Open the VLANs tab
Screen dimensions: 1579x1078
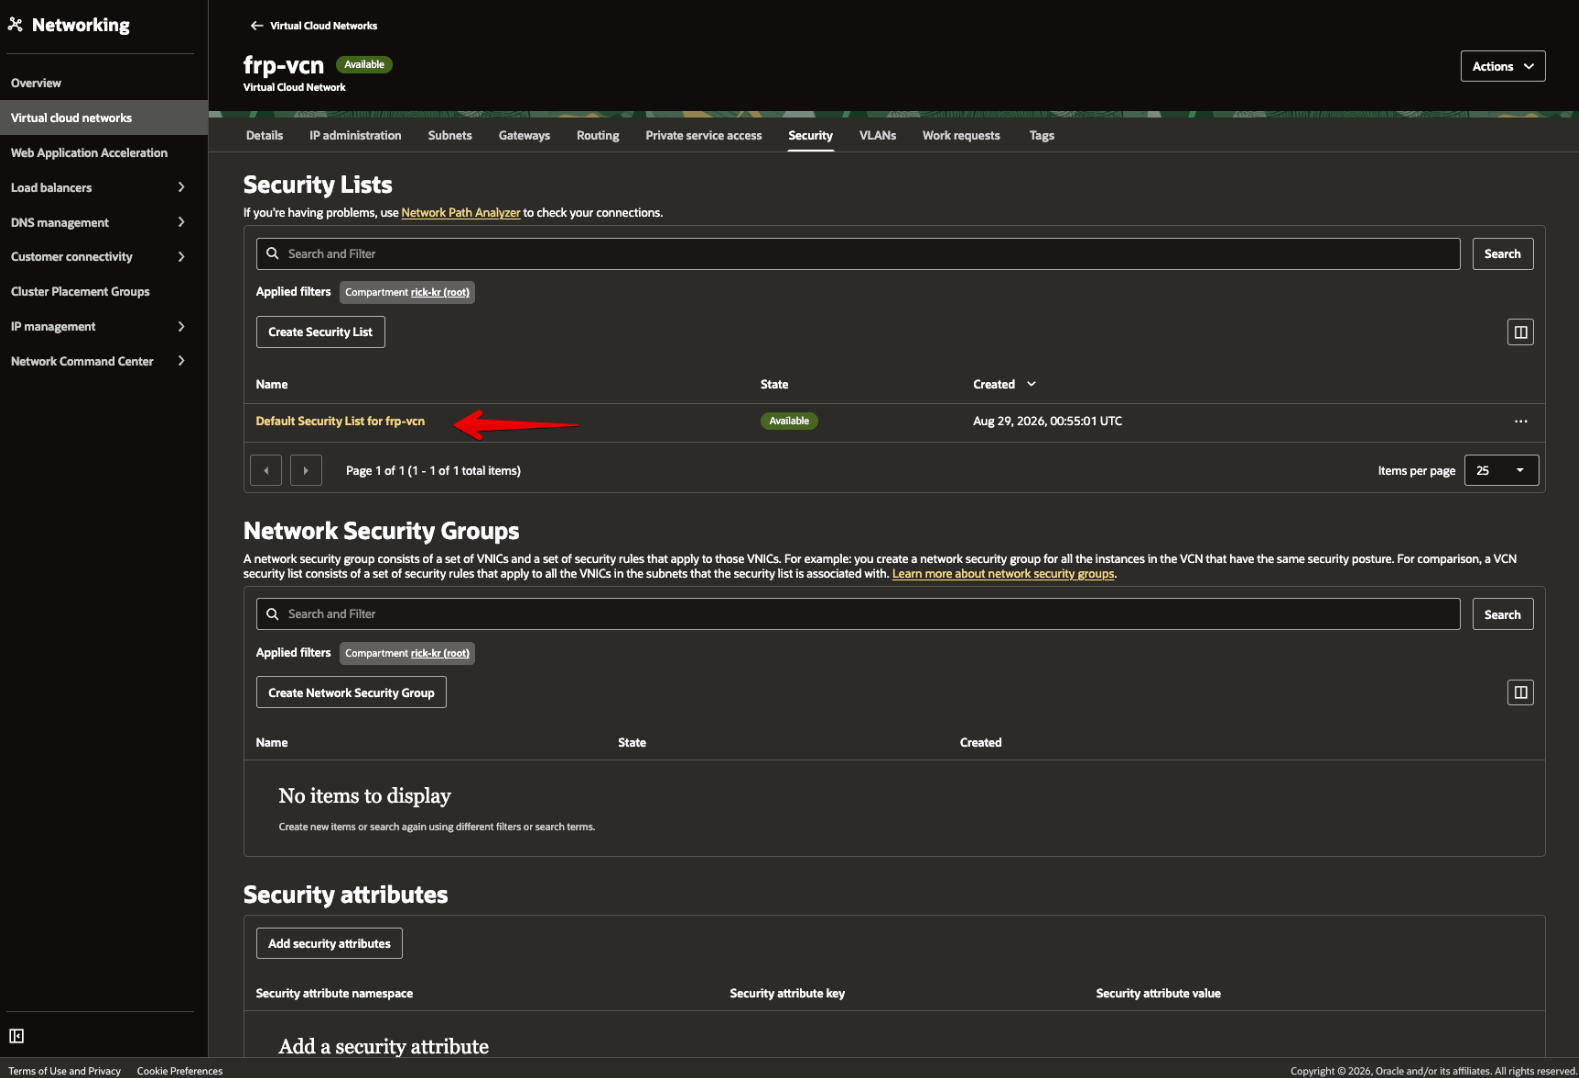[877, 135]
